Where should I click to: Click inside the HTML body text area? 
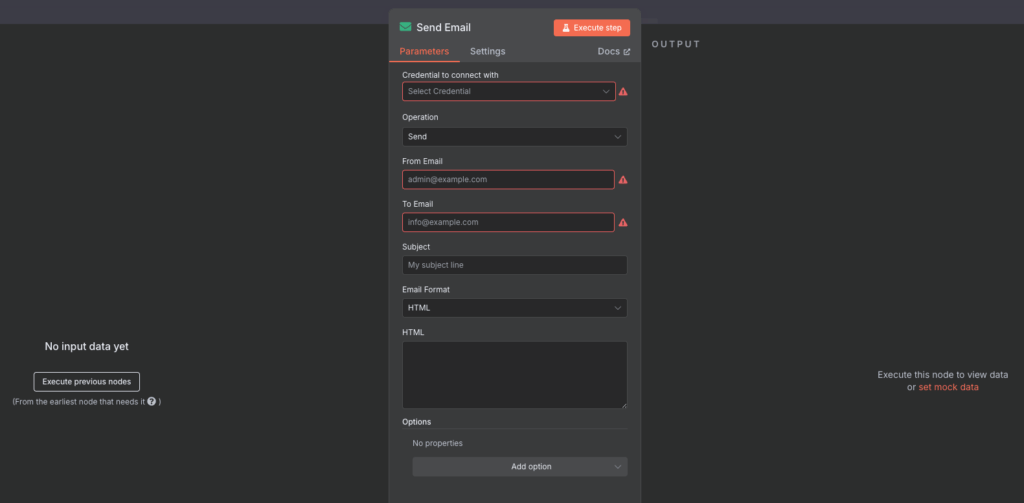(514, 374)
